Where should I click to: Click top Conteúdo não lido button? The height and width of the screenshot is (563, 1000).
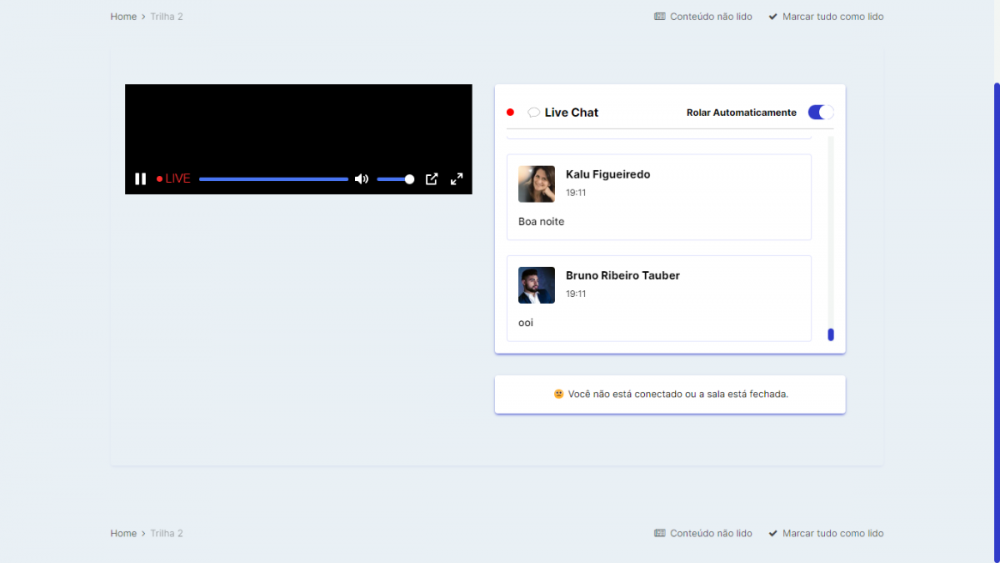(x=703, y=17)
